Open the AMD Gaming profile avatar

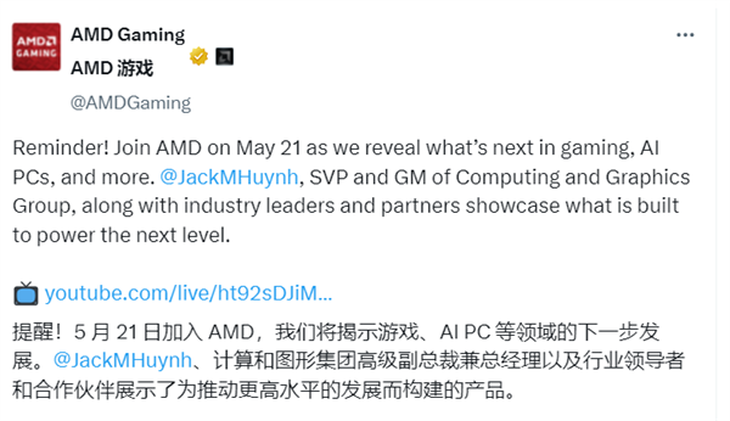[x=36, y=47]
